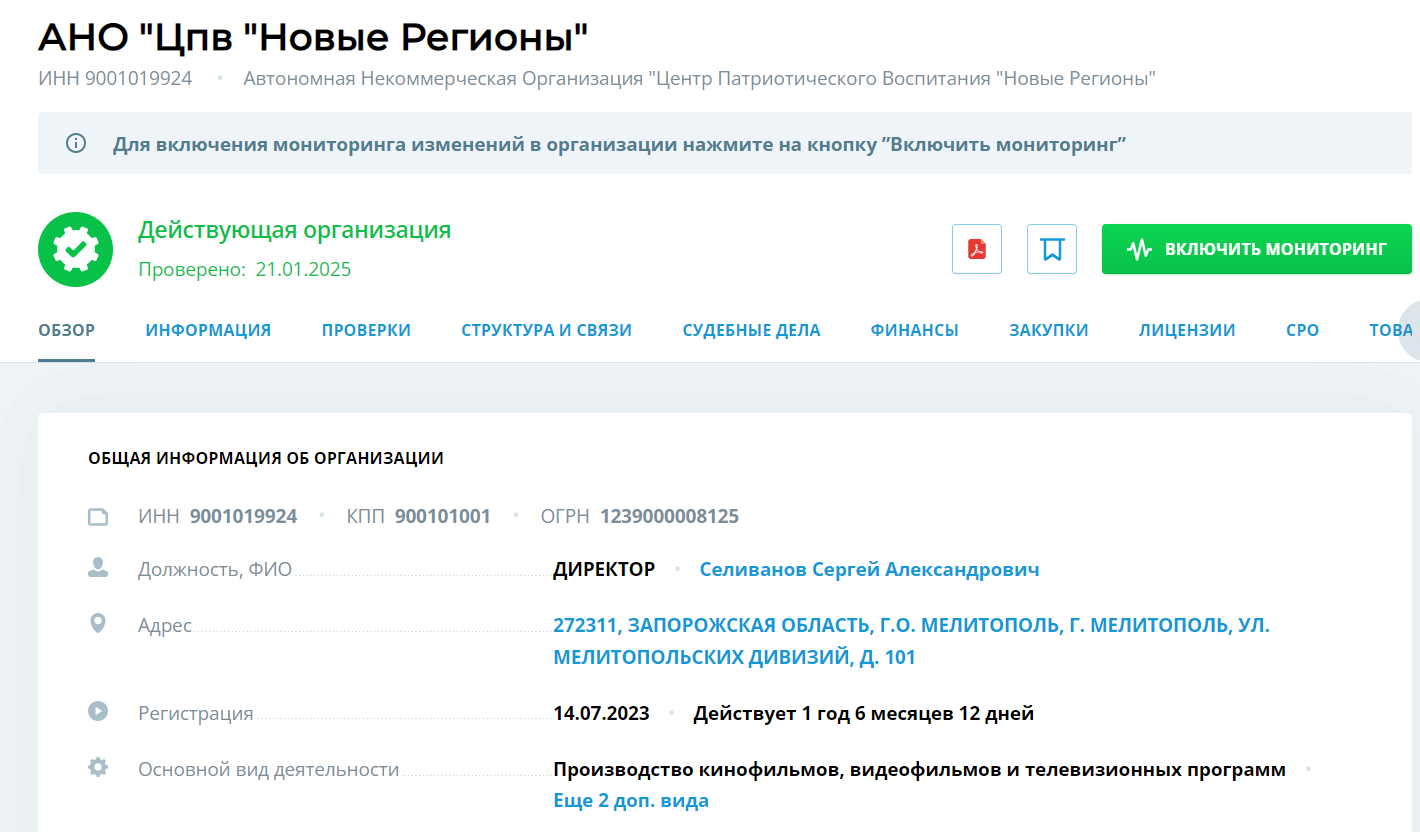Click the document icon beside ИНН row

(97, 517)
